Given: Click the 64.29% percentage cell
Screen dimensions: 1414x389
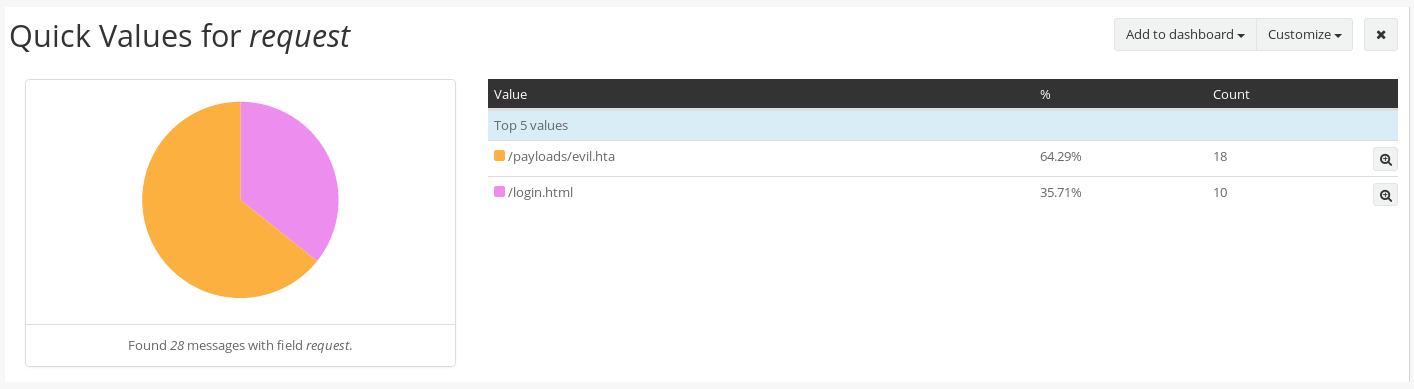Looking at the screenshot, I should coord(1060,156).
